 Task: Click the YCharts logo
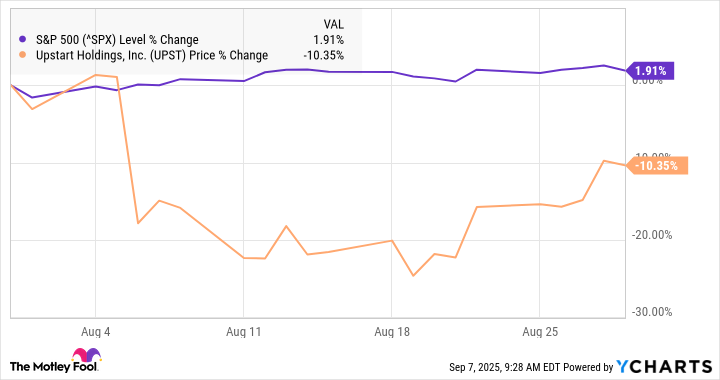point(664,367)
